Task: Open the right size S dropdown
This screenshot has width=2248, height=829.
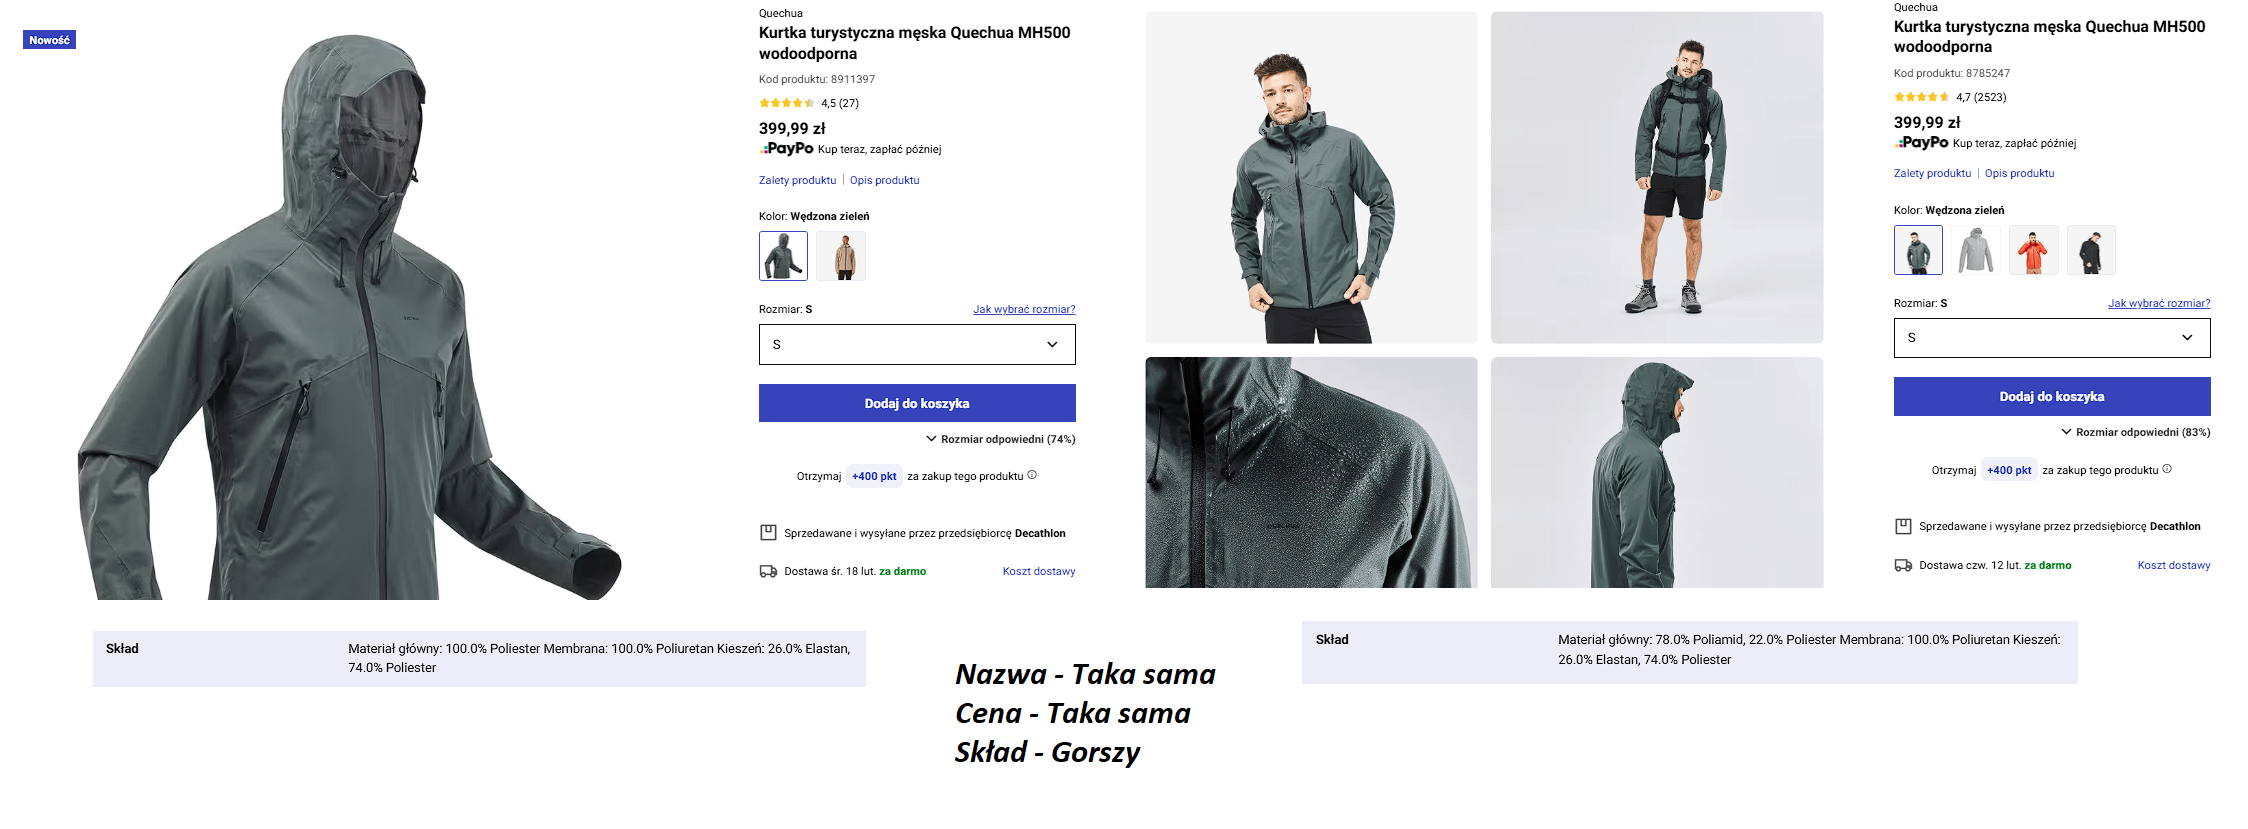Action: pos(2051,338)
